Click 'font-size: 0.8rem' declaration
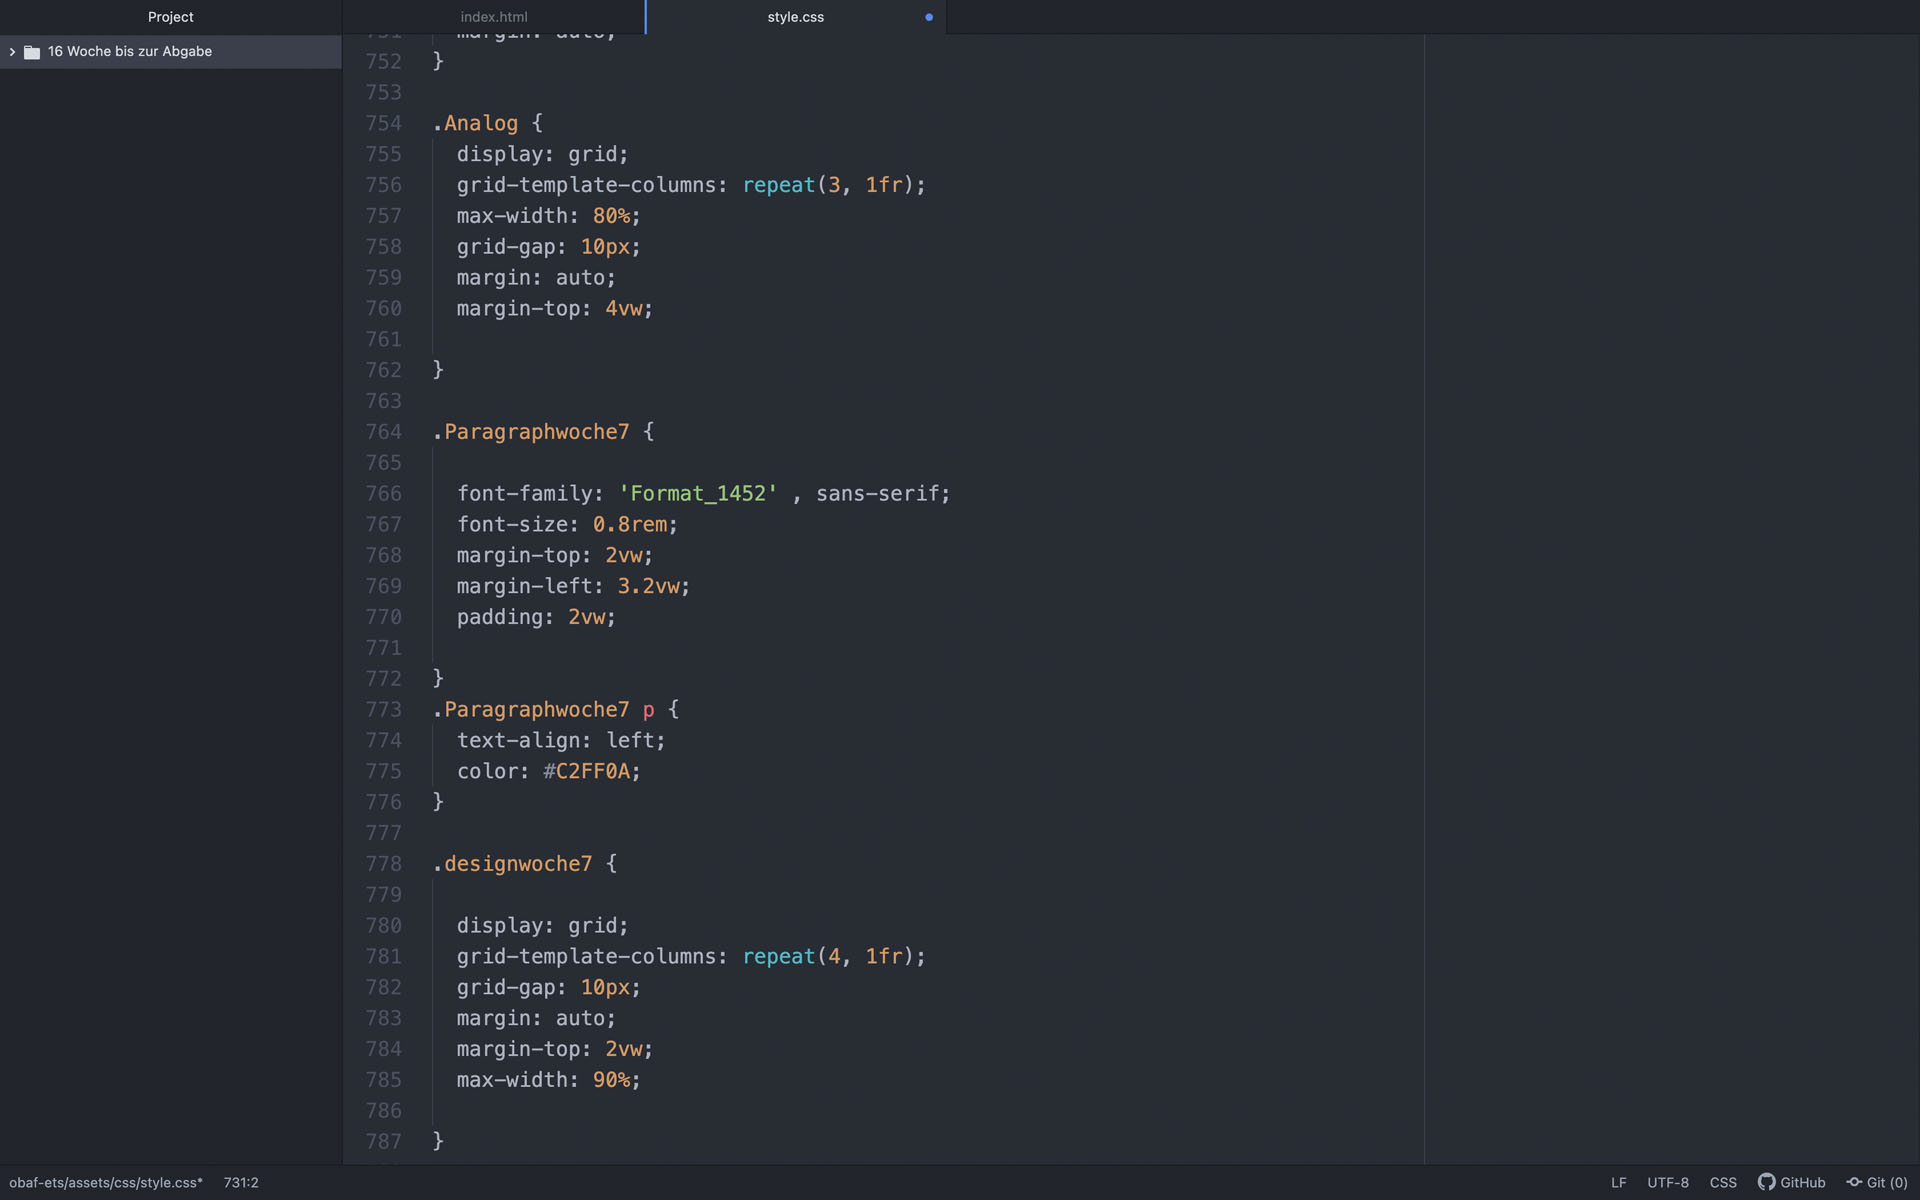Viewport: 1920px width, 1200px height. coord(567,525)
